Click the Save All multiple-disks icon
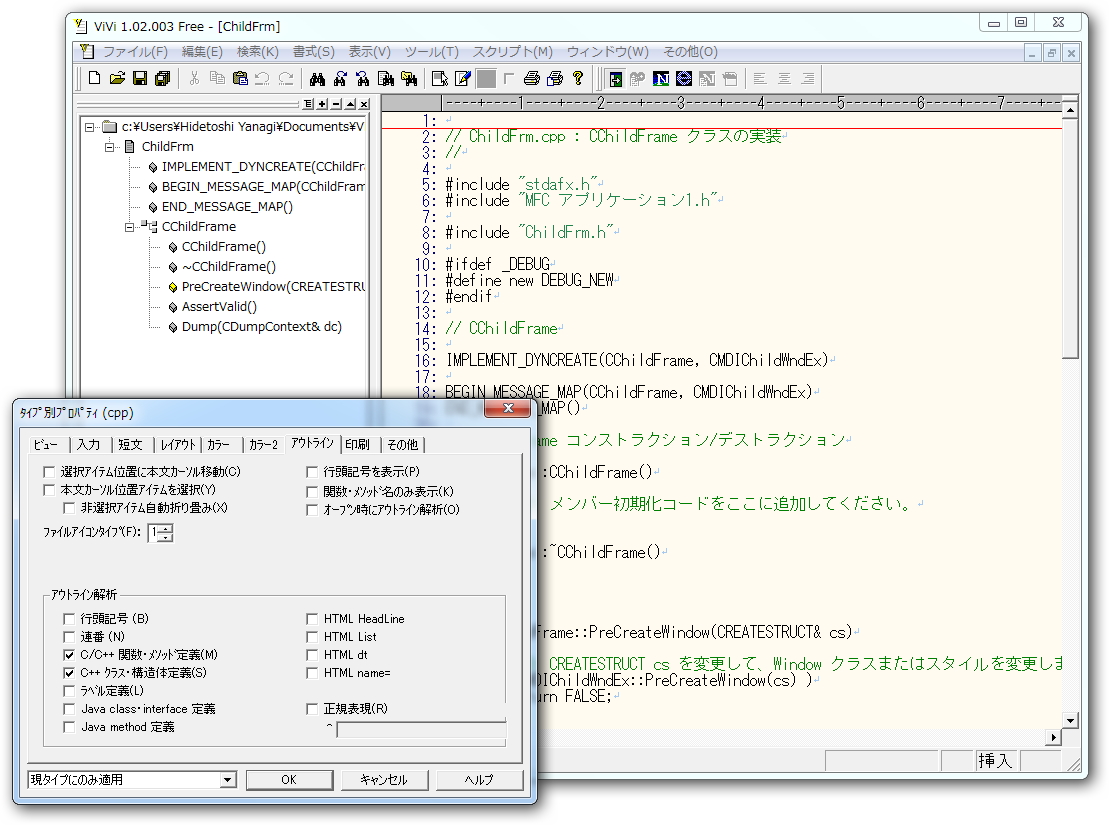1109x825 pixels. click(x=163, y=79)
